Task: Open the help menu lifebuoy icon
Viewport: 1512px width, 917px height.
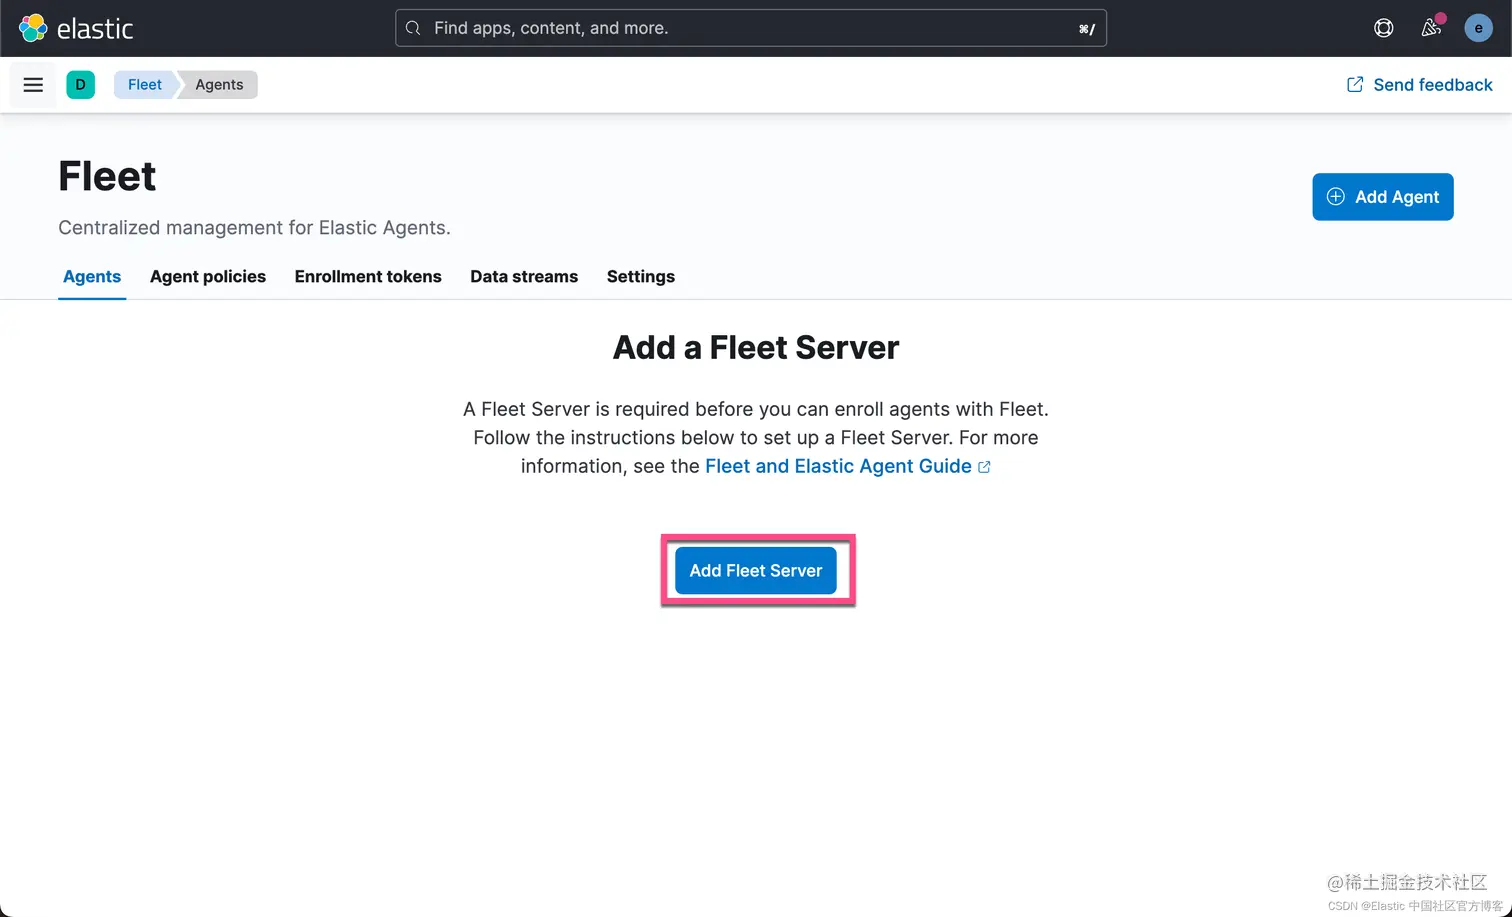Action: [x=1384, y=28]
